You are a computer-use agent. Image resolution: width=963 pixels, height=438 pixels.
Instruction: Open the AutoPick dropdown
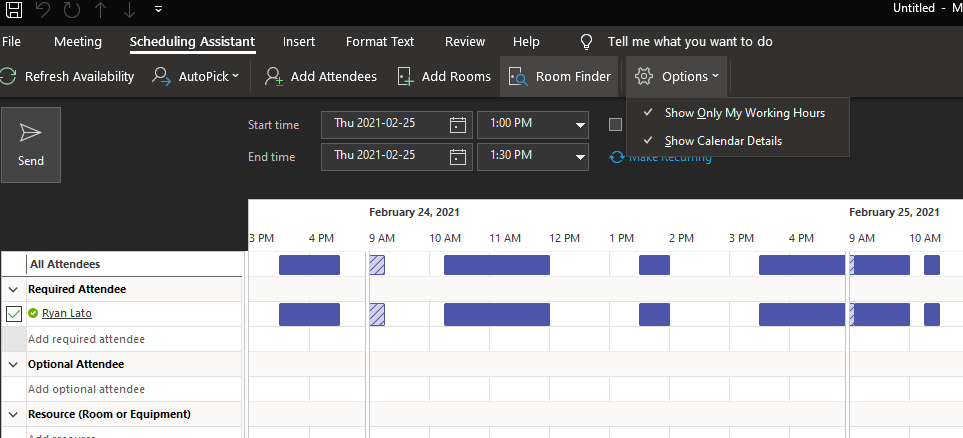(x=195, y=77)
